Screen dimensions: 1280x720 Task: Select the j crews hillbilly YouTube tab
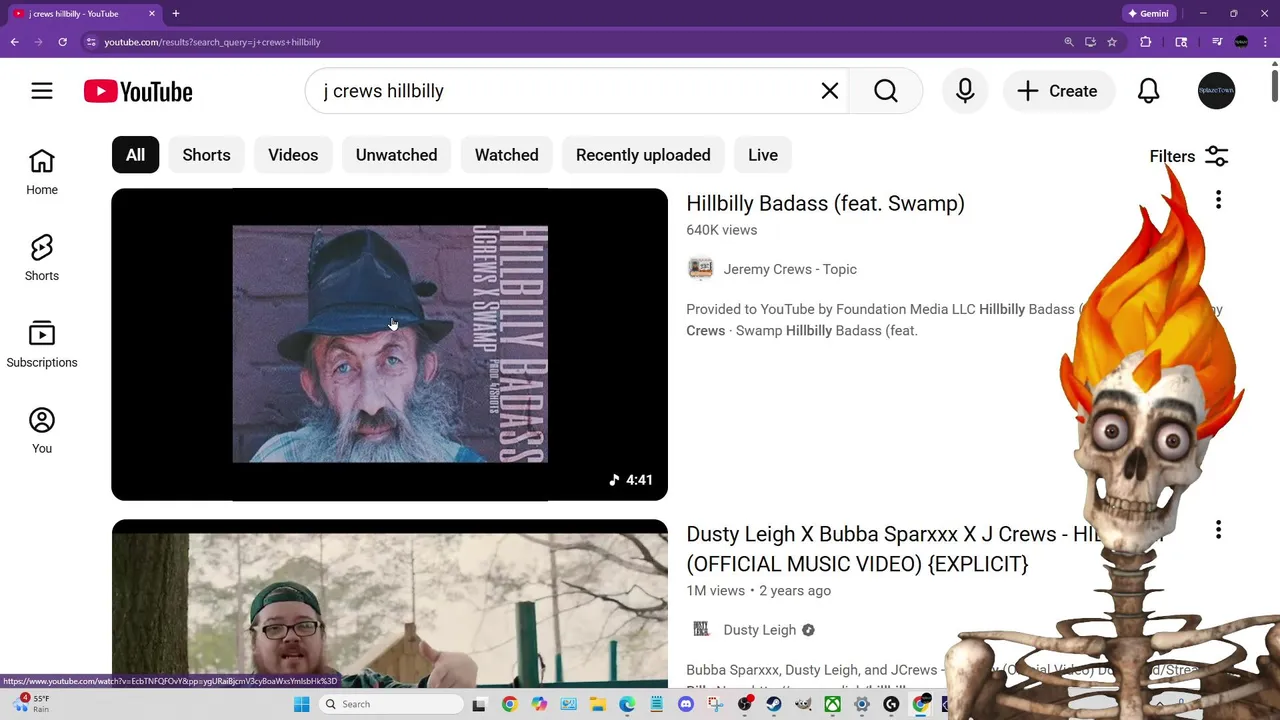coord(84,14)
